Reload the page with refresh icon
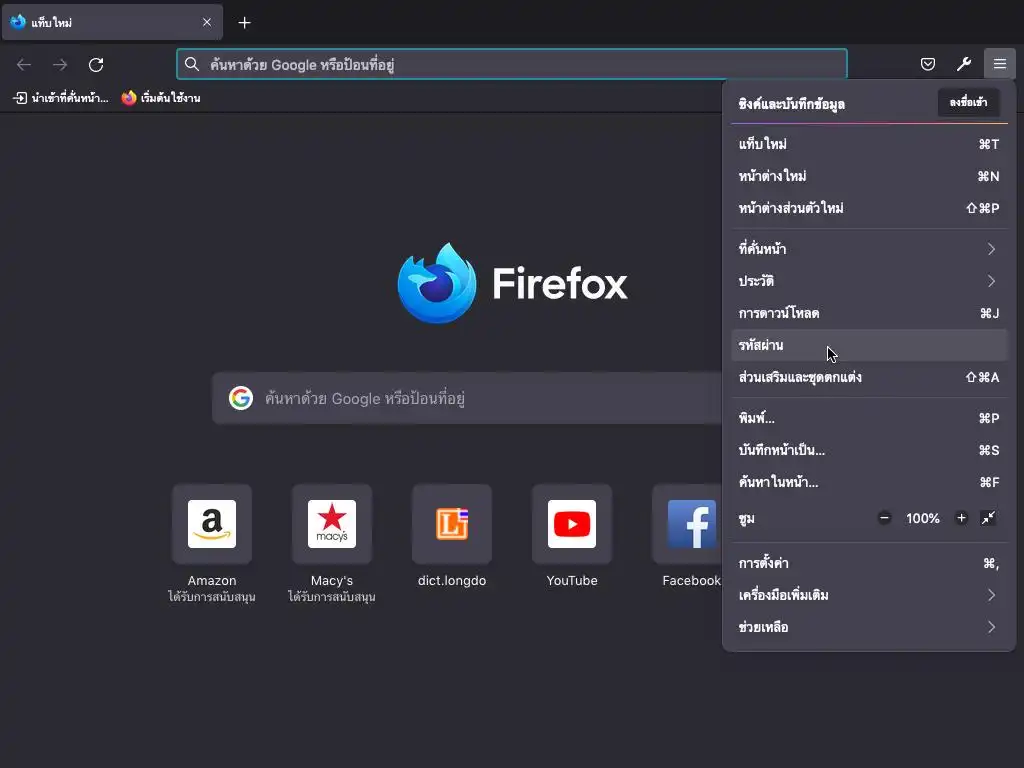The width and height of the screenshot is (1024, 768). [x=96, y=64]
